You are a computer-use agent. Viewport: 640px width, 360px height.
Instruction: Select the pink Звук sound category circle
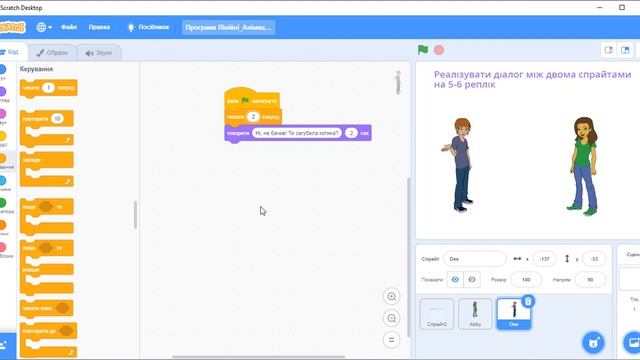coord(3,113)
